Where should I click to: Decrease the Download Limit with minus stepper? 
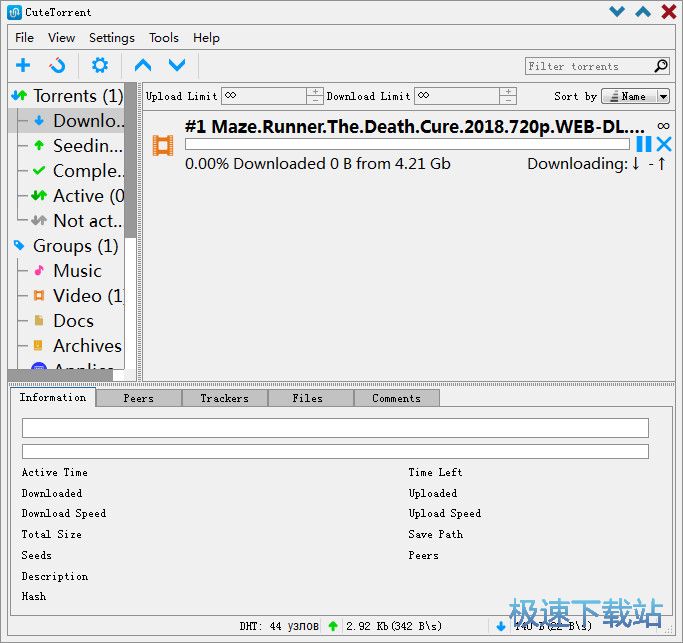pyautogui.click(x=508, y=100)
